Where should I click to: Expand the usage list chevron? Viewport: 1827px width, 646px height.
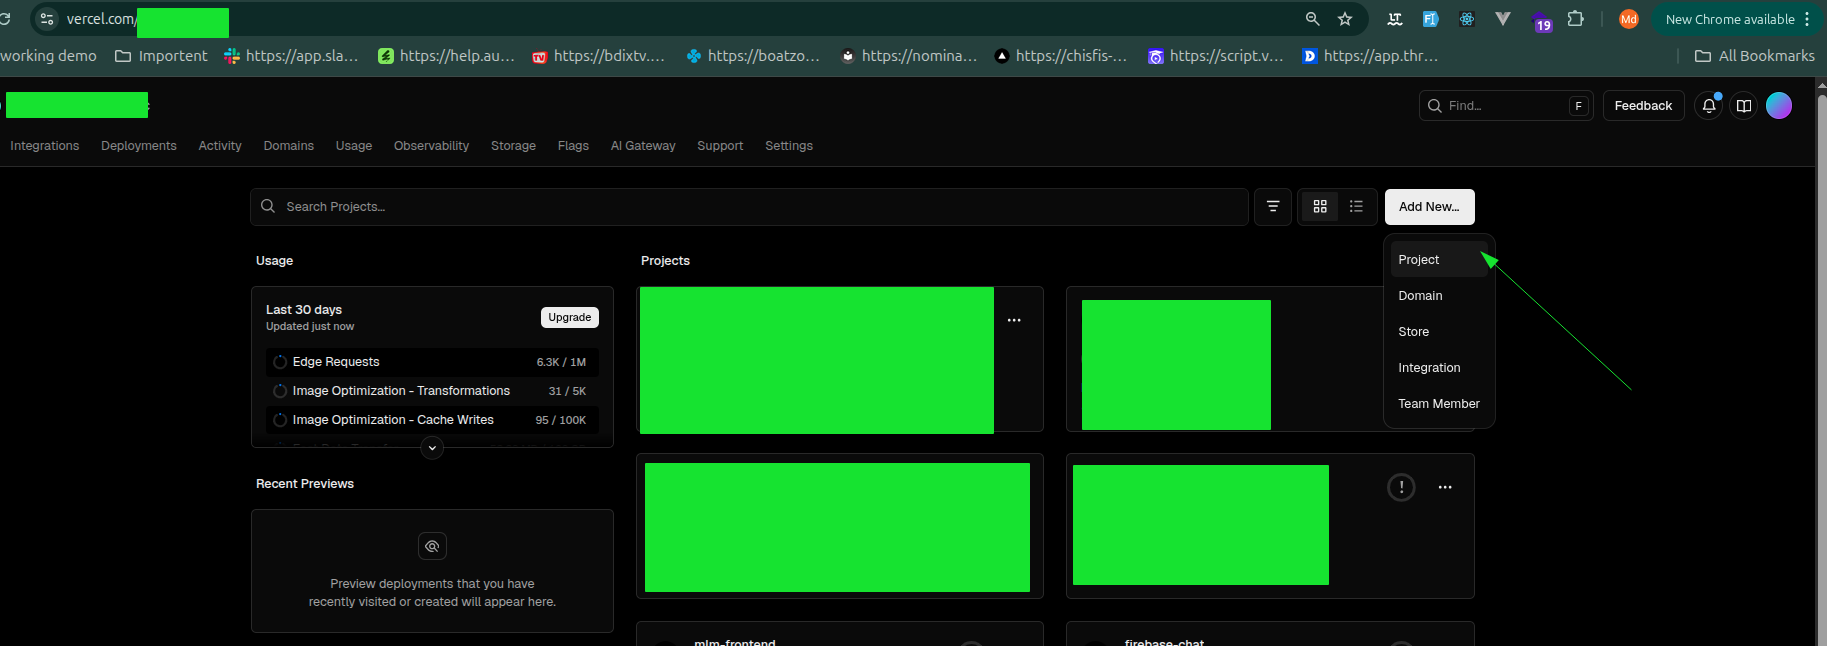point(432,448)
